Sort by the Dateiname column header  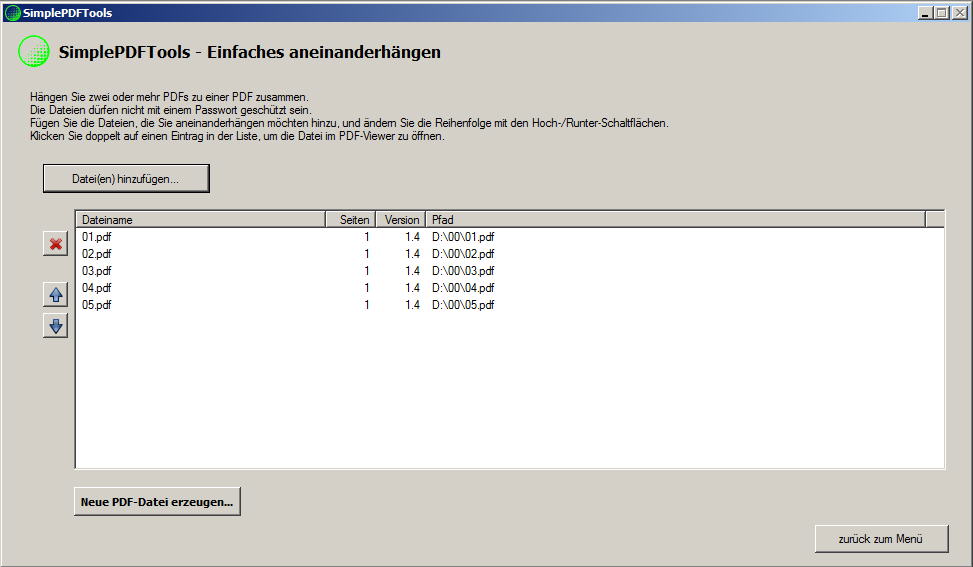[200, 220]
